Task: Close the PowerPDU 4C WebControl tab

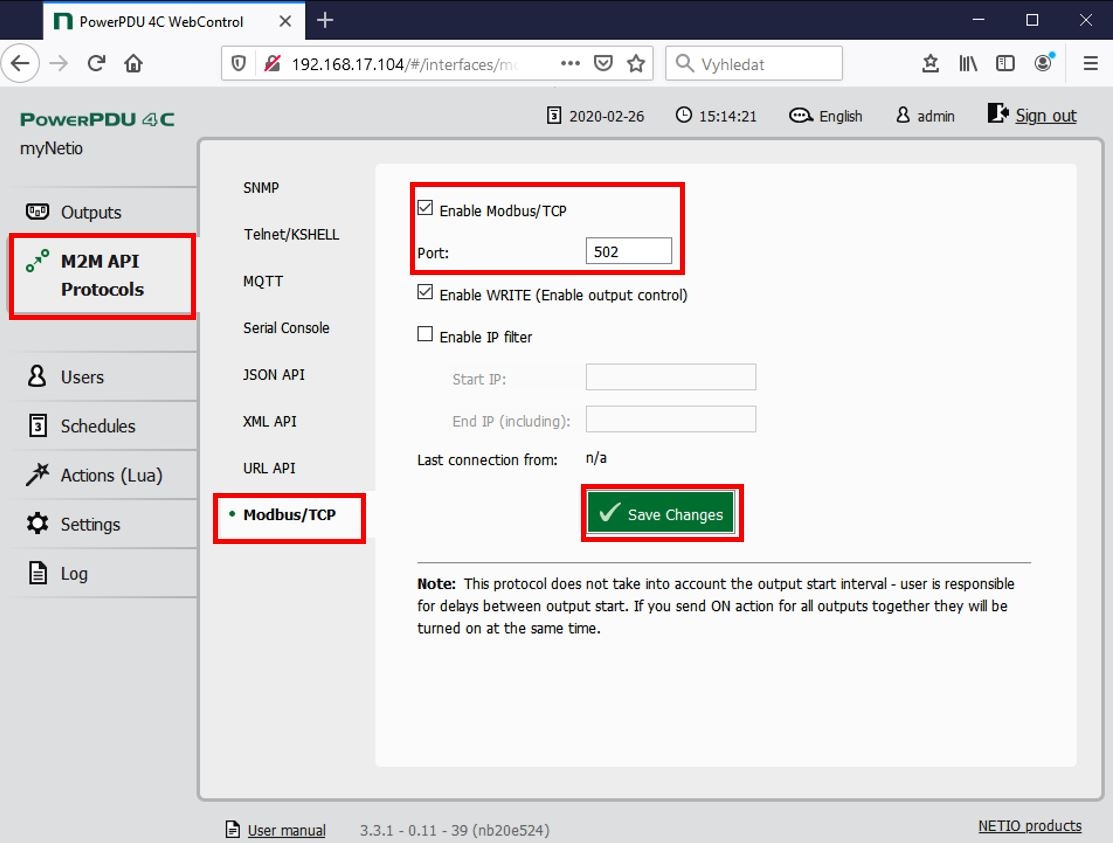Action: [x=285, y=21]
